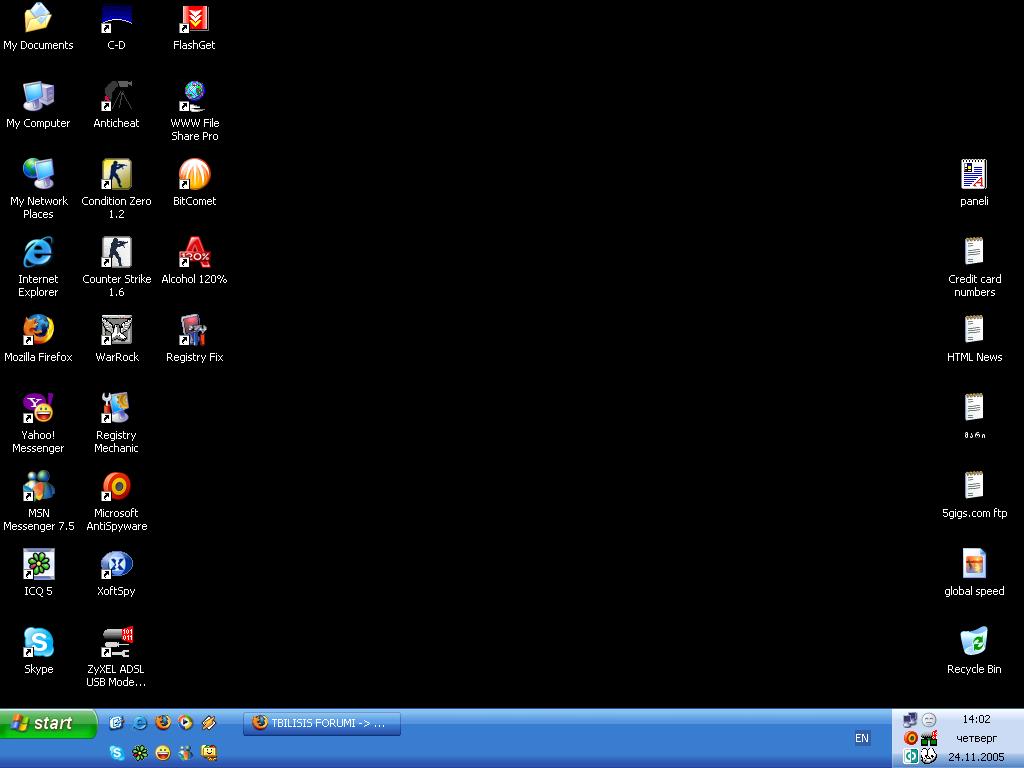Select the Registry Mechanic desktop shortcut
The height and width of the screenshot is (768, 1024).
[x=116, y=423]
